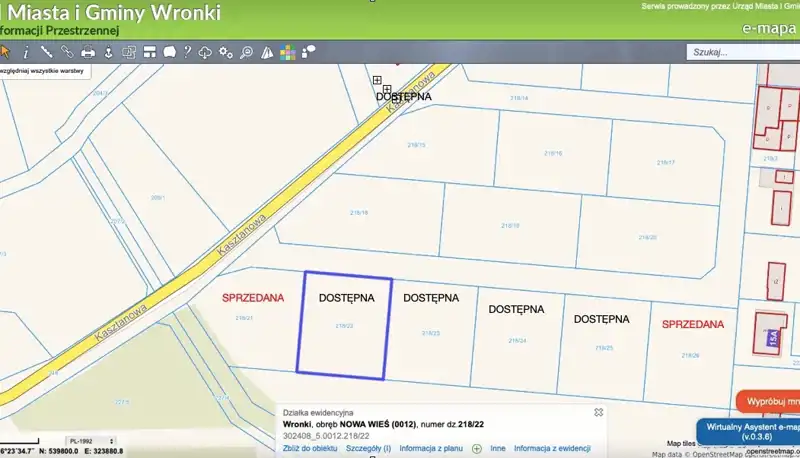This screenshot has width=800, height=458.
Task: Choose the line measurement tool
Action: tap(46, 52)
